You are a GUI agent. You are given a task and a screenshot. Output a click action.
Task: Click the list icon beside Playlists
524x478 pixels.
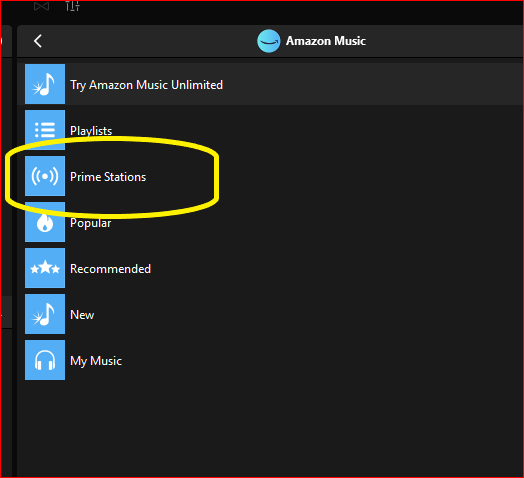[45, 130]
